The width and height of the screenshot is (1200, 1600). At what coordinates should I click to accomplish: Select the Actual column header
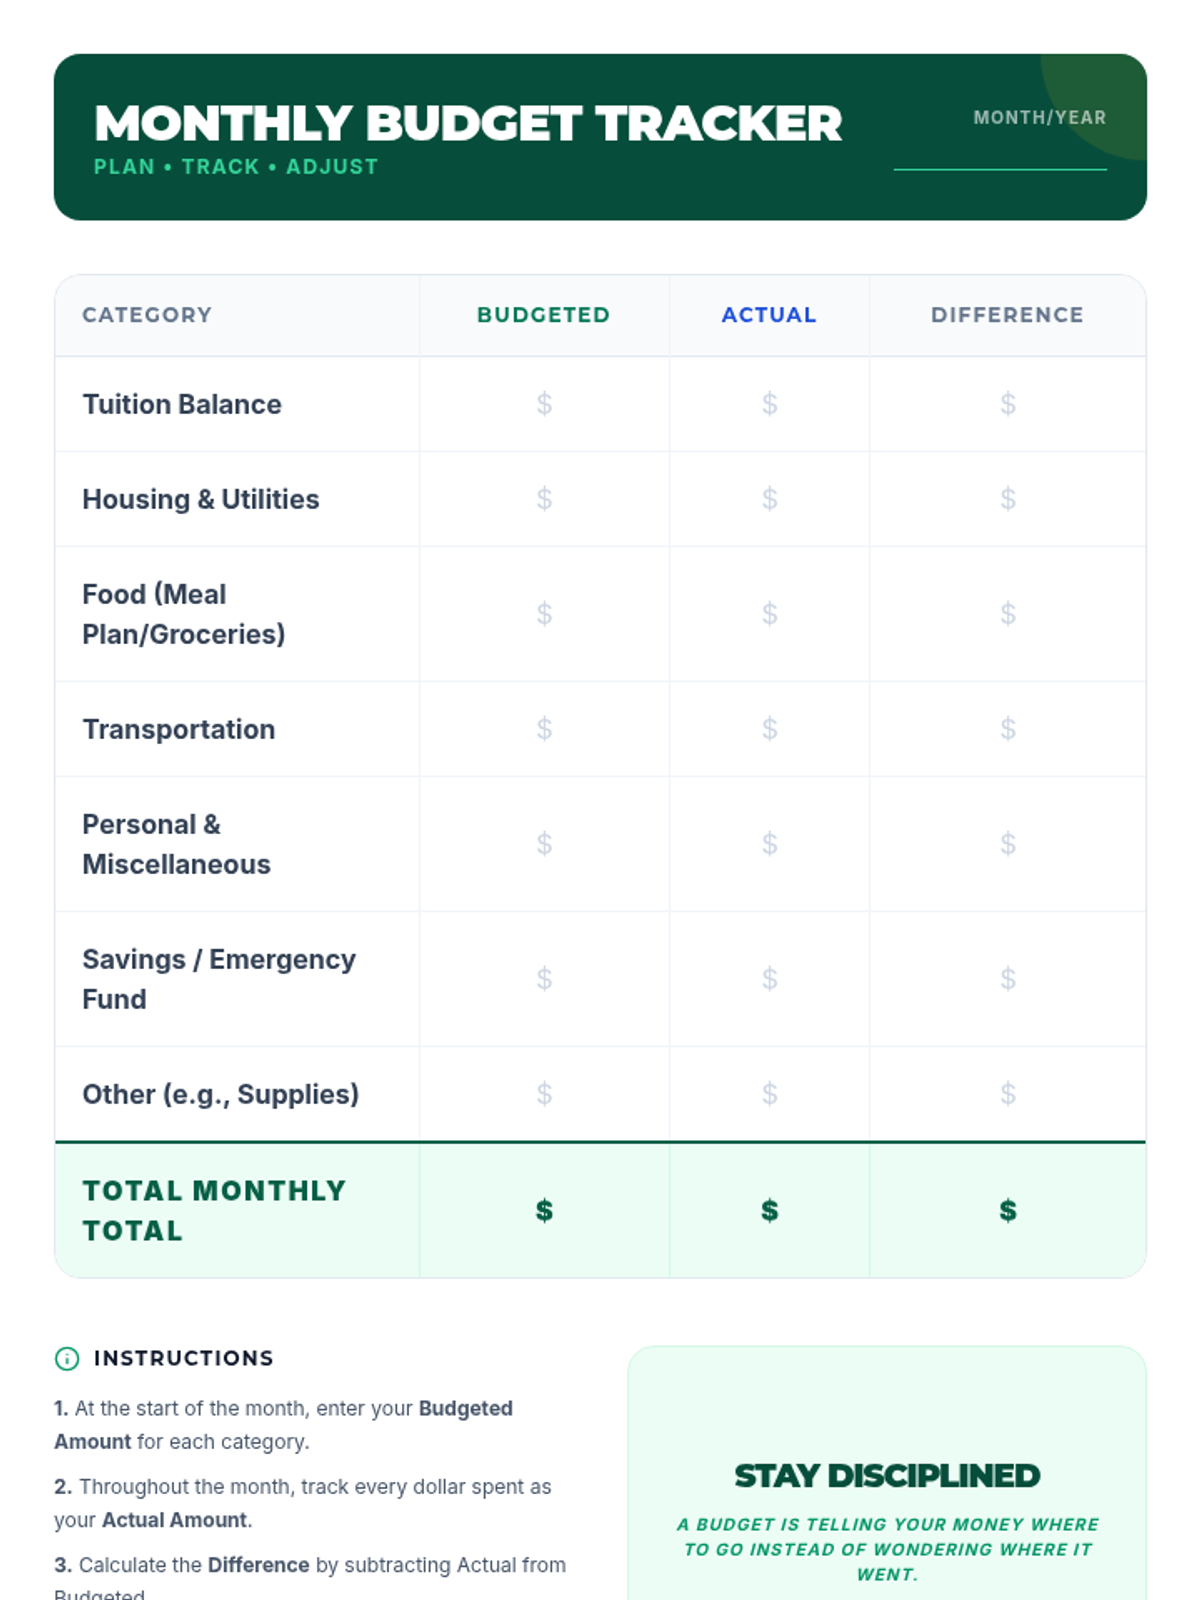(x=769, y=315)
